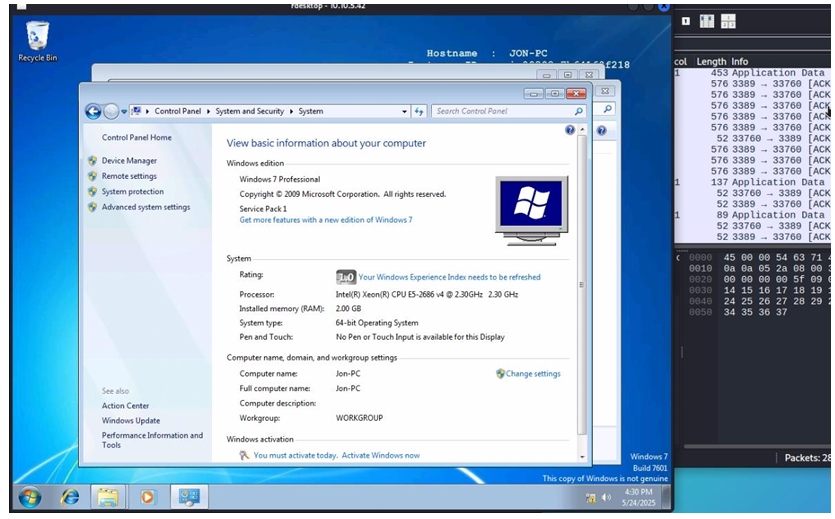Open the Recycle Bin desktop icon

(37, 42)
